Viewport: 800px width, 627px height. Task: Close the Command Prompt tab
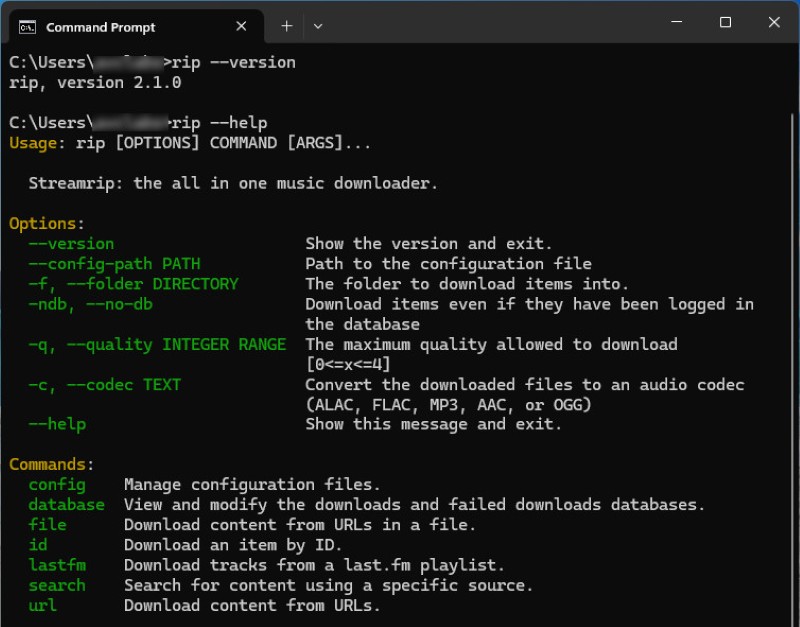241,26
